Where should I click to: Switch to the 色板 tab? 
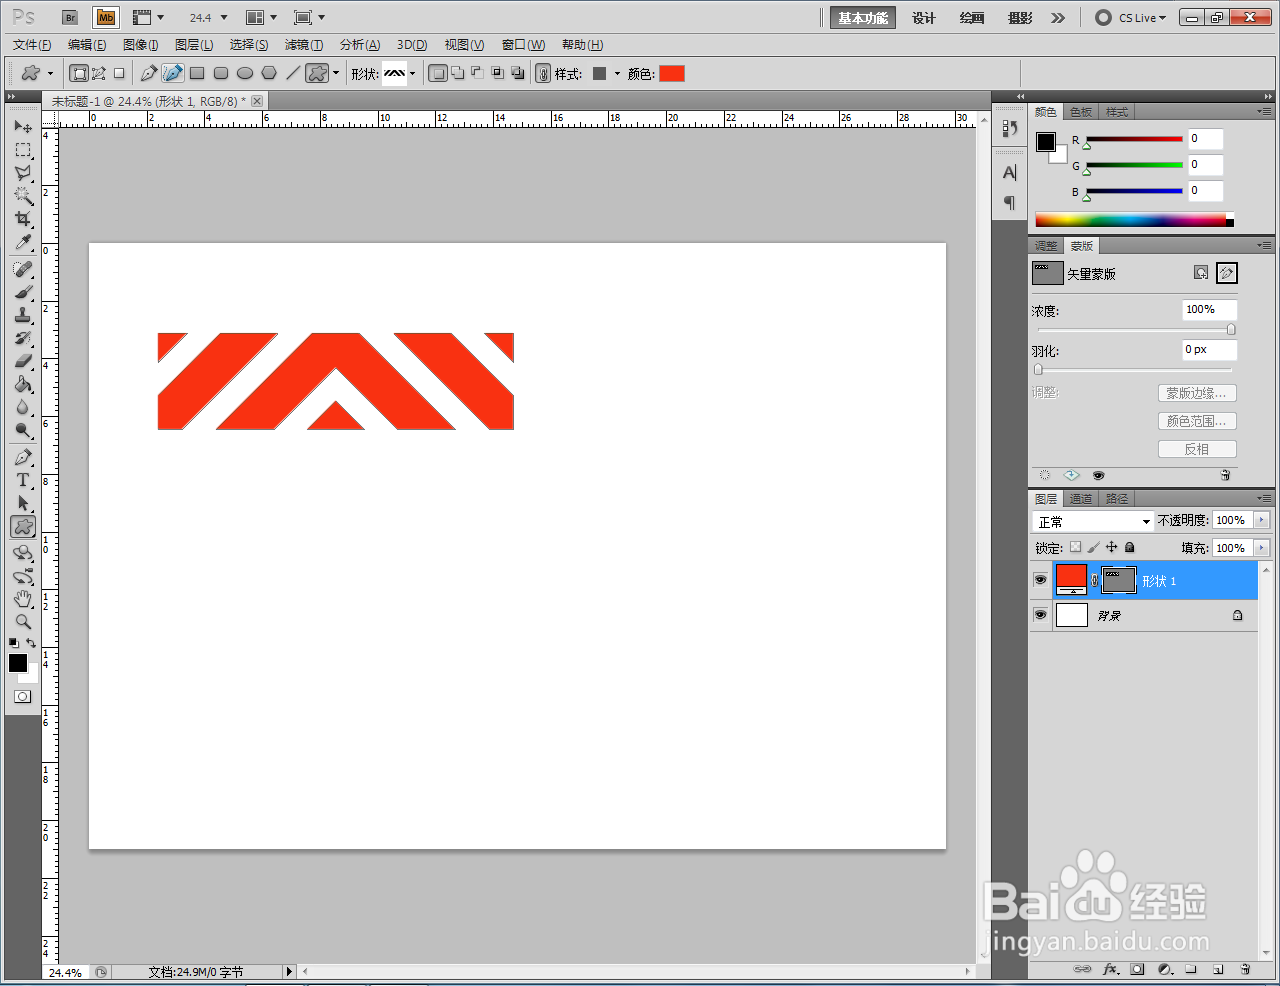click(x=1081, y=112)
